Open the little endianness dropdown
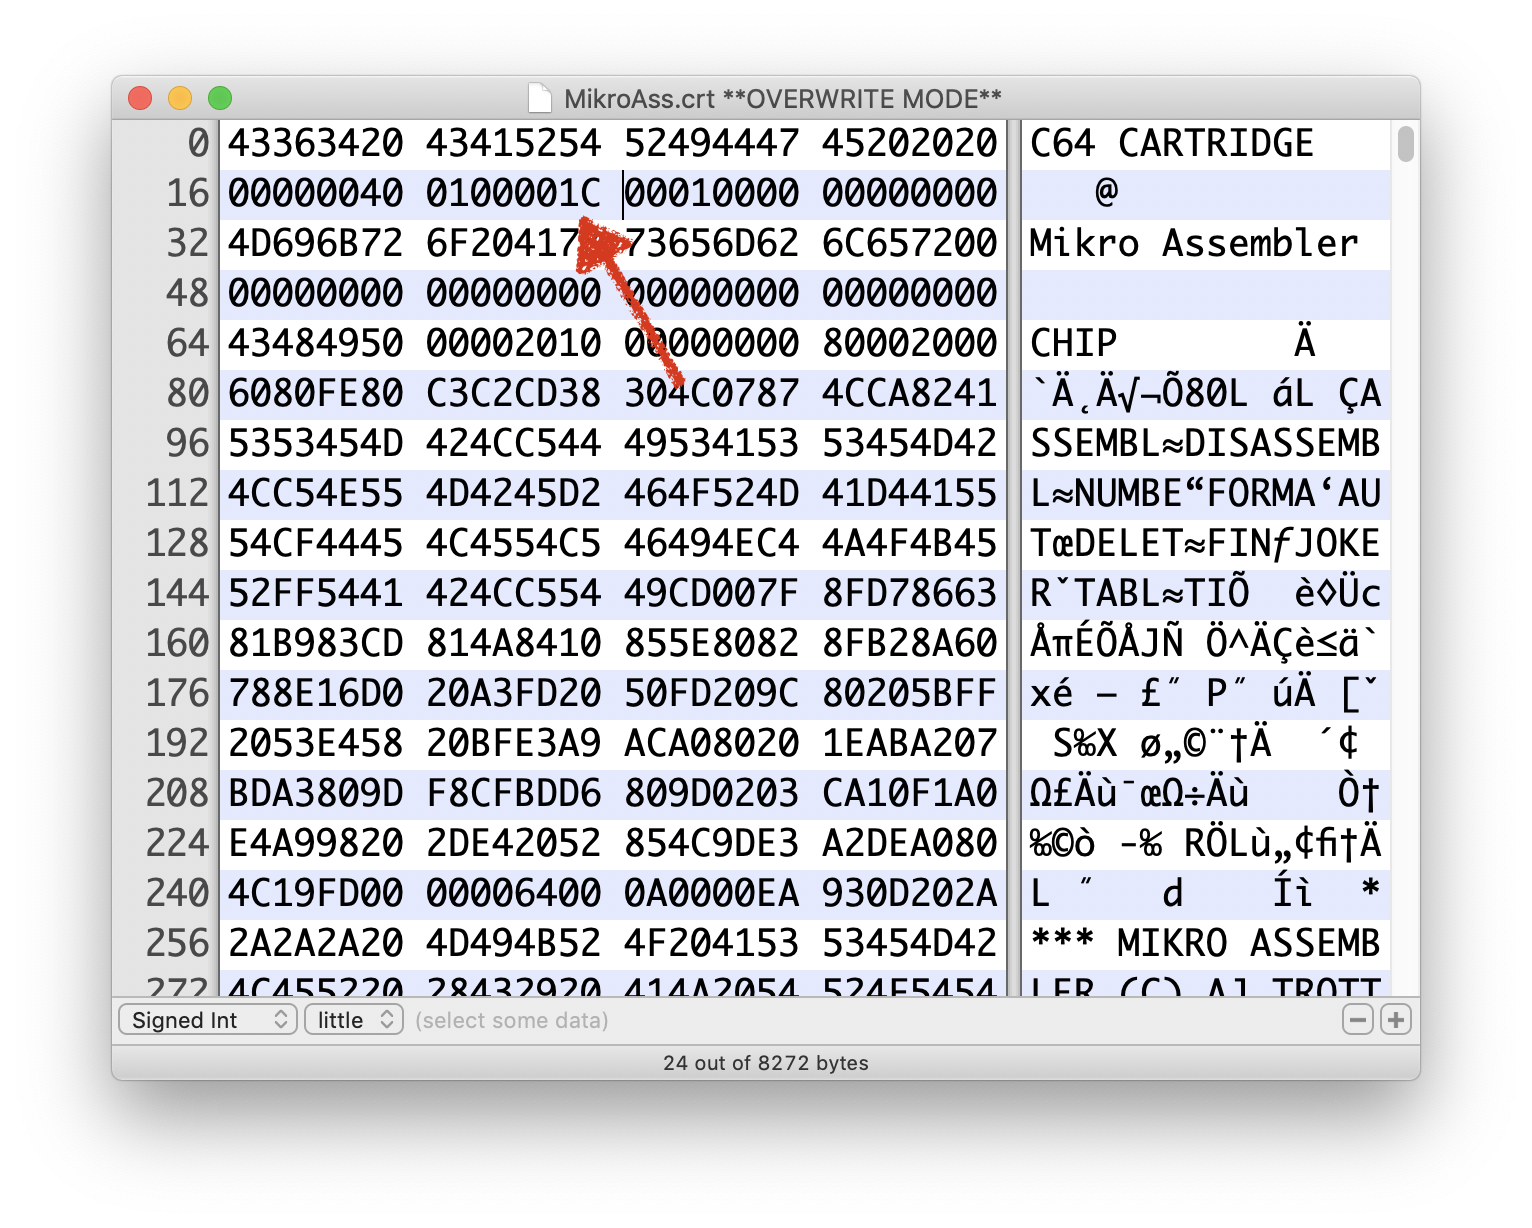 click(x=354, y=1020)
